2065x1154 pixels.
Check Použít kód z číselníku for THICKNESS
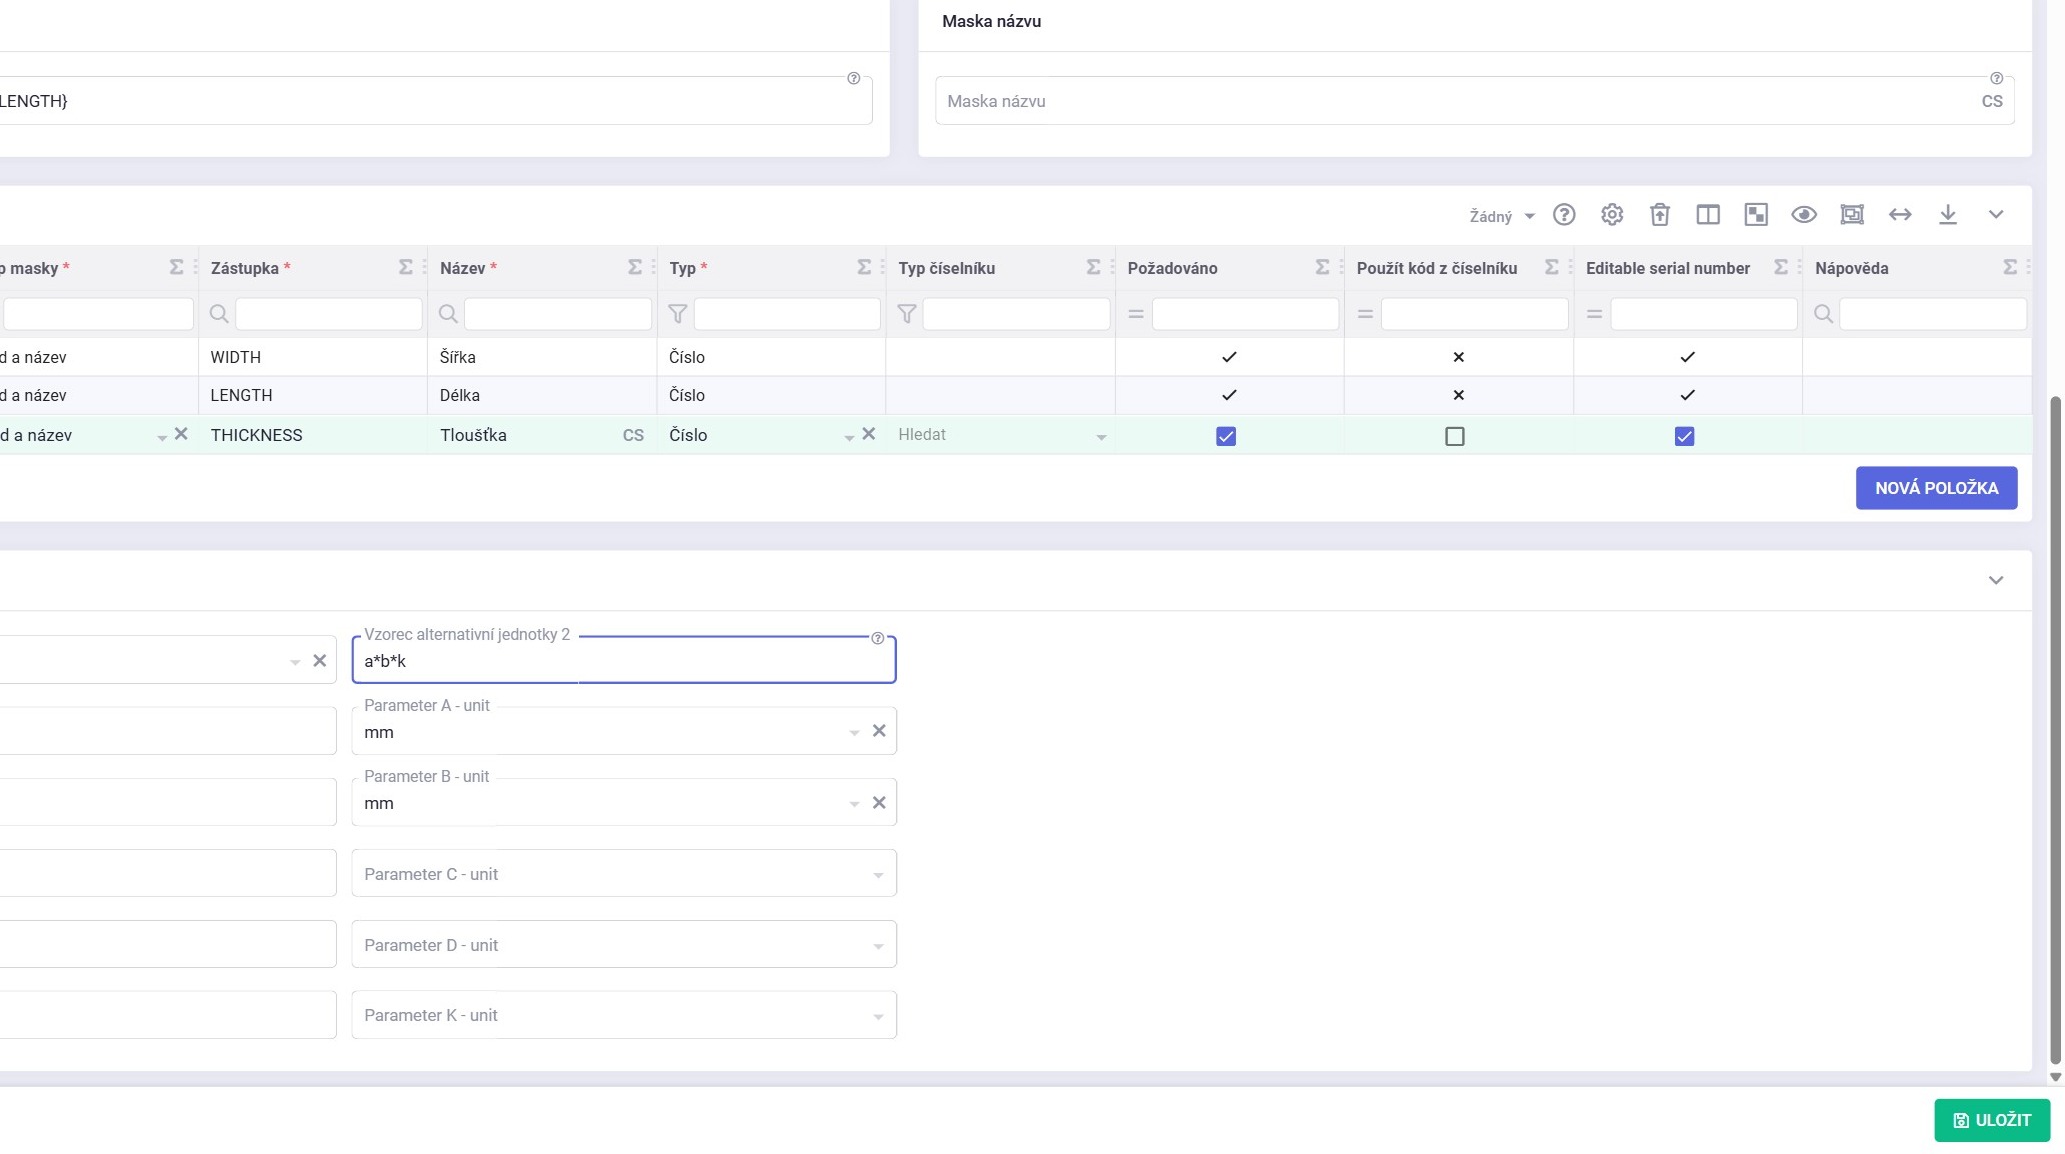[1455, 436]
